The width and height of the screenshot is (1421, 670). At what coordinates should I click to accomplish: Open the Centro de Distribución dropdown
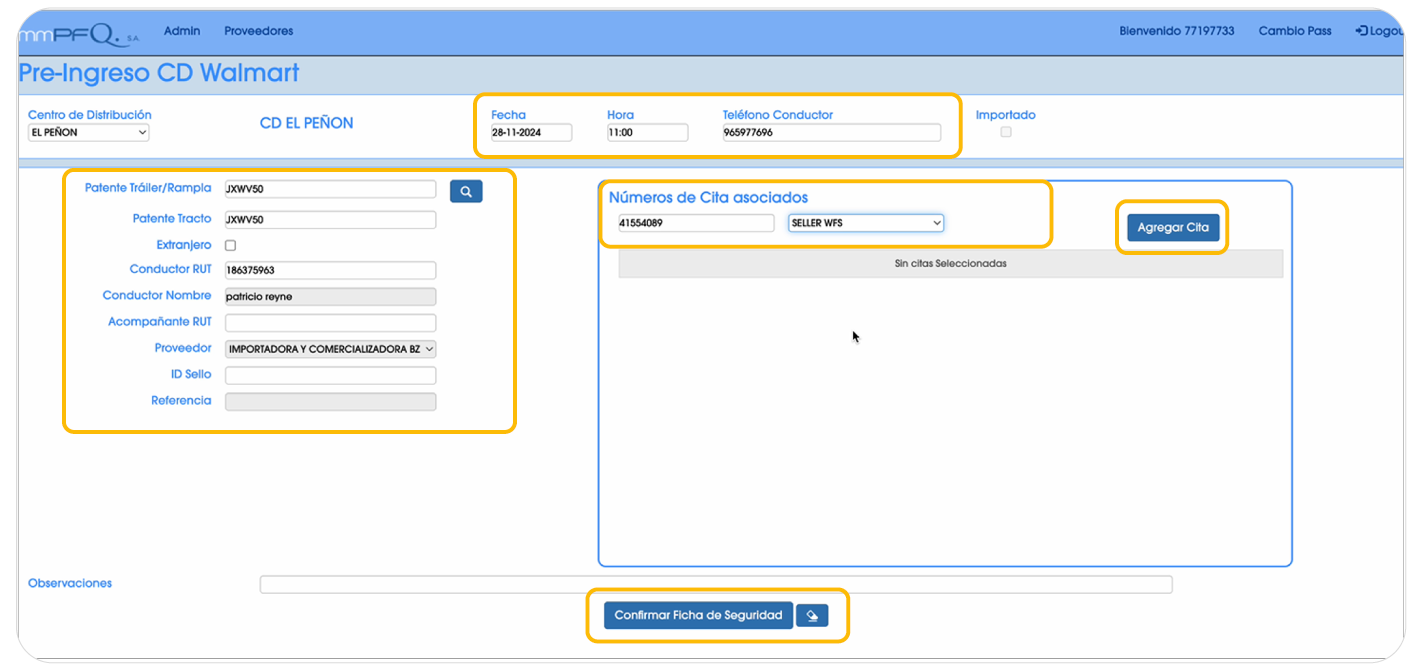(x=88, y=132)
